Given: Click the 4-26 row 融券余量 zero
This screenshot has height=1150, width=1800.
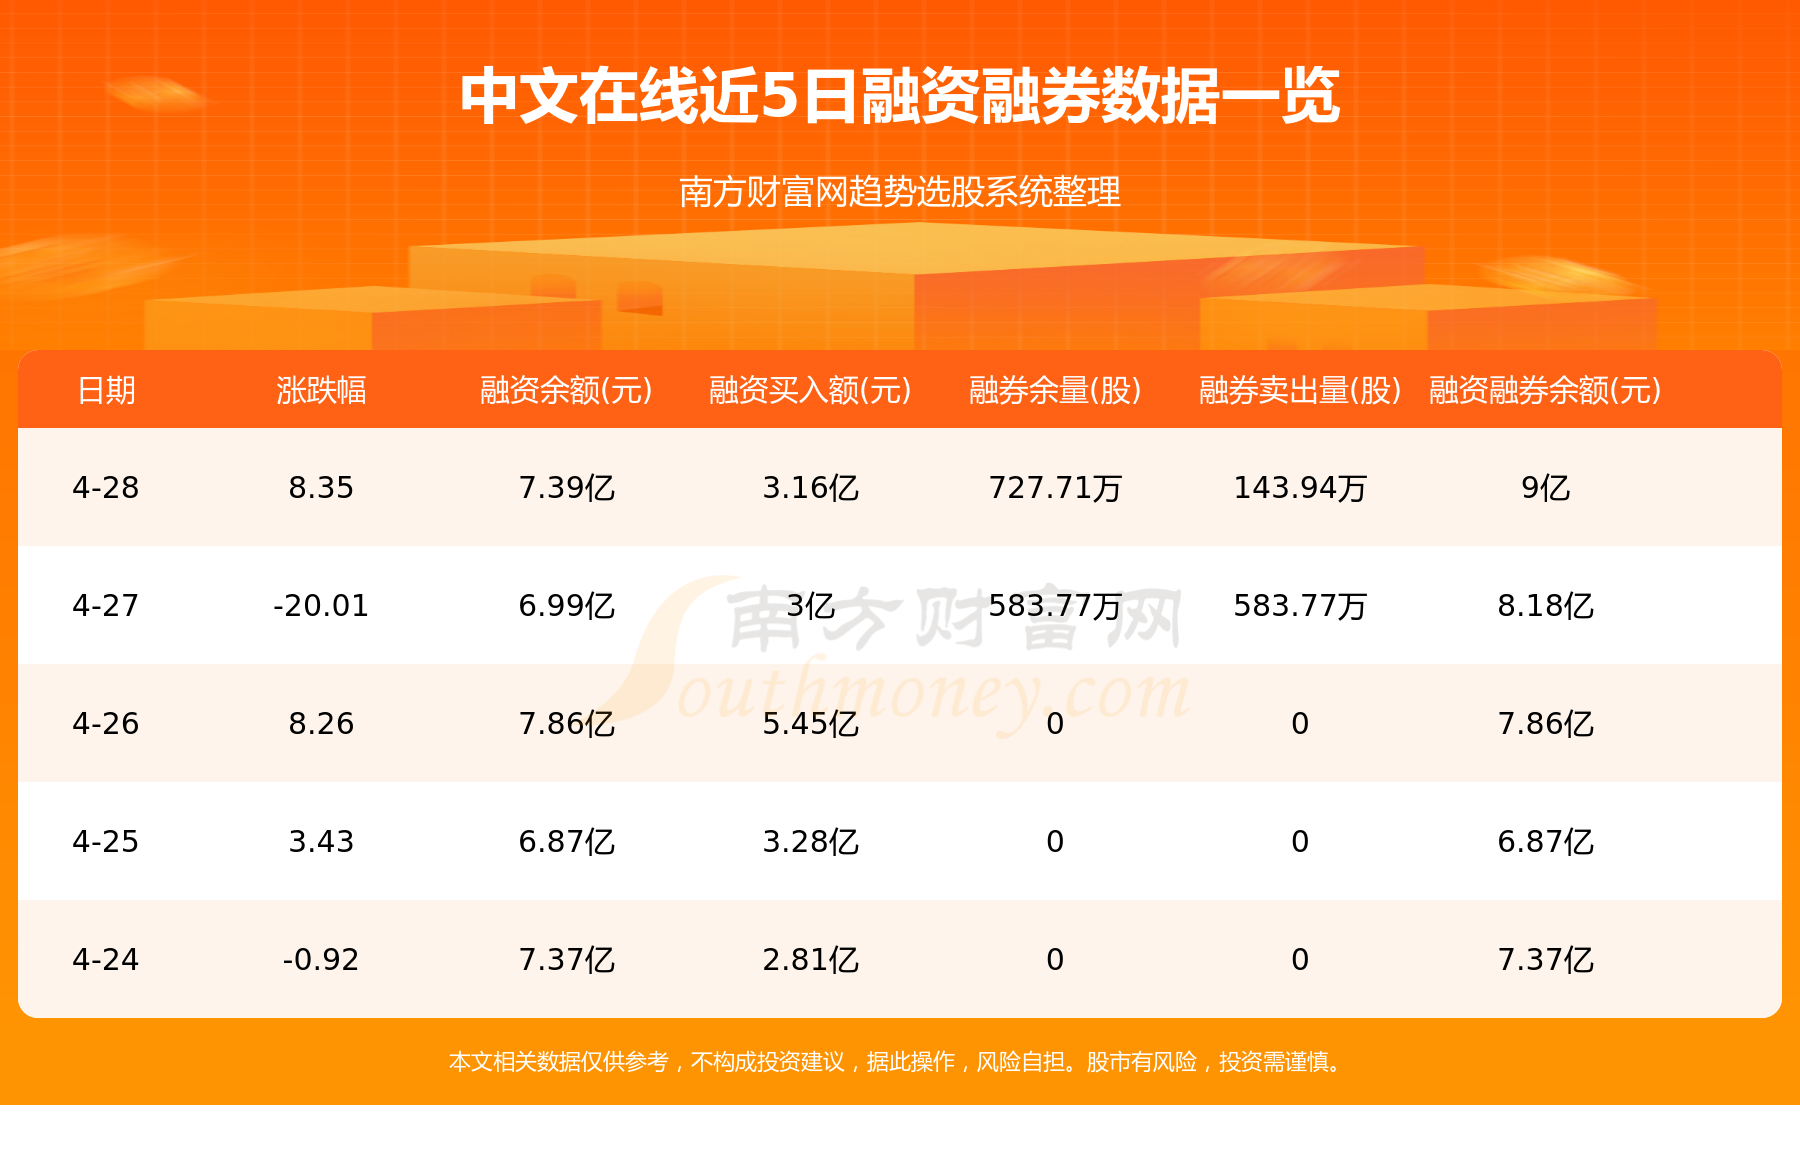Looking at the screenshot, I should (1055, 723).
